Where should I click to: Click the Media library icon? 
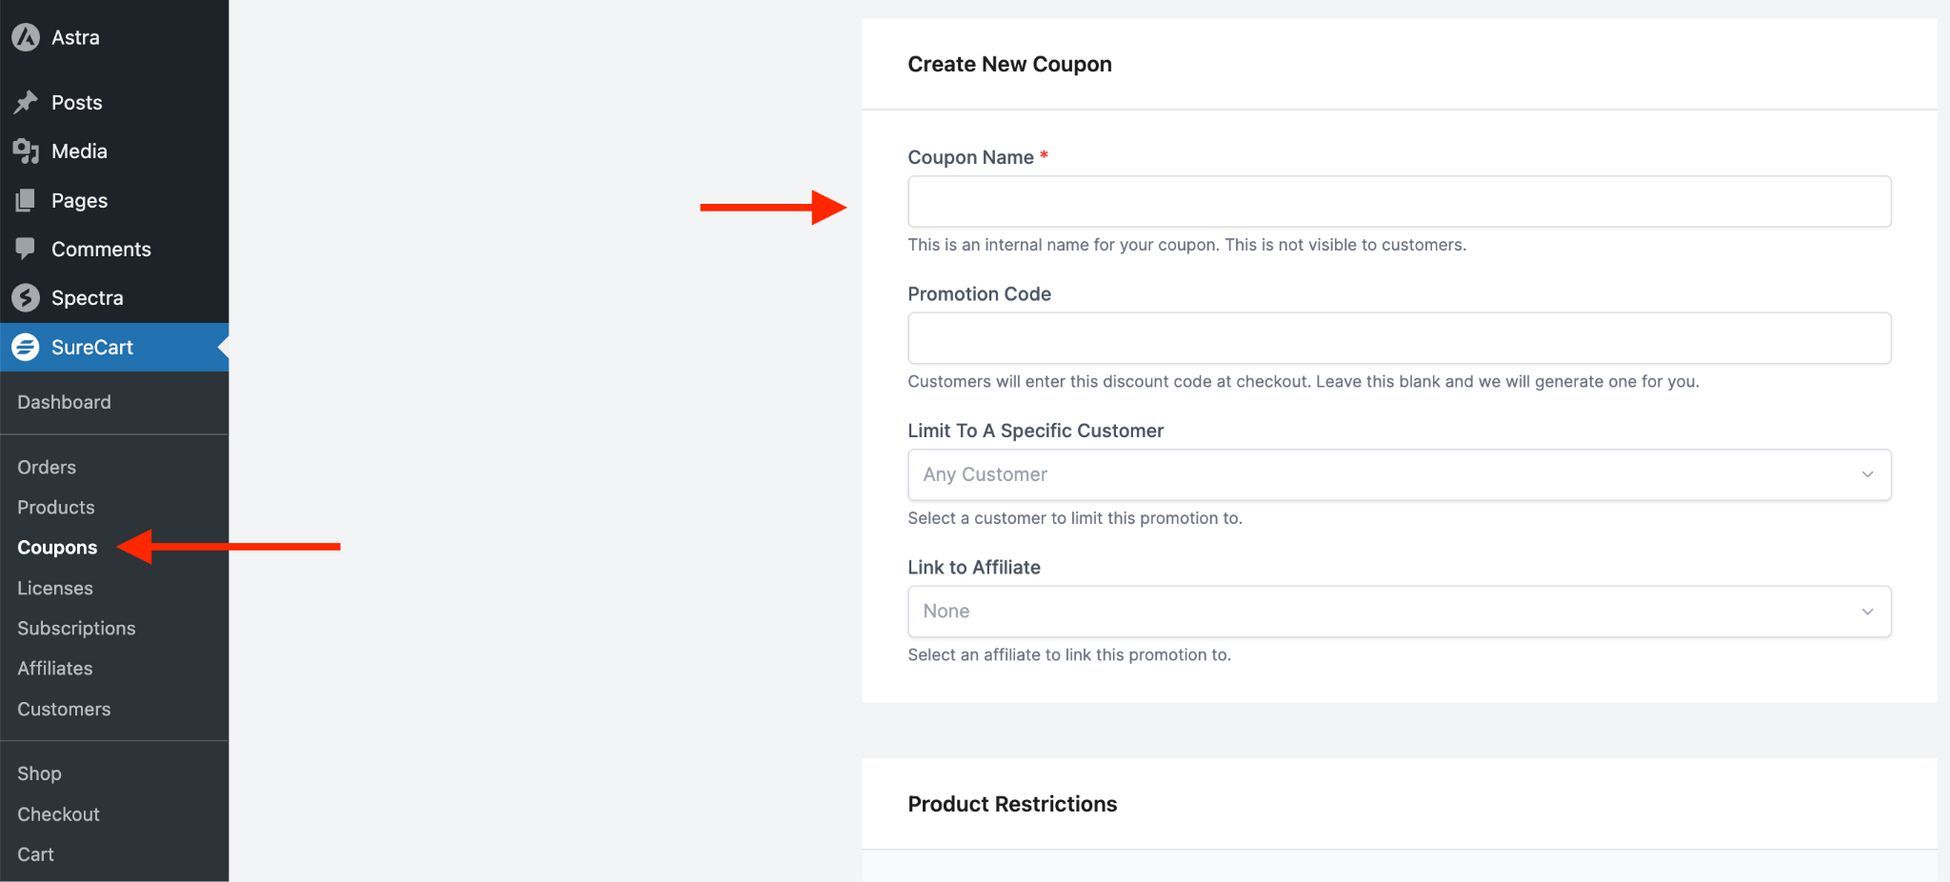(26, 151)
